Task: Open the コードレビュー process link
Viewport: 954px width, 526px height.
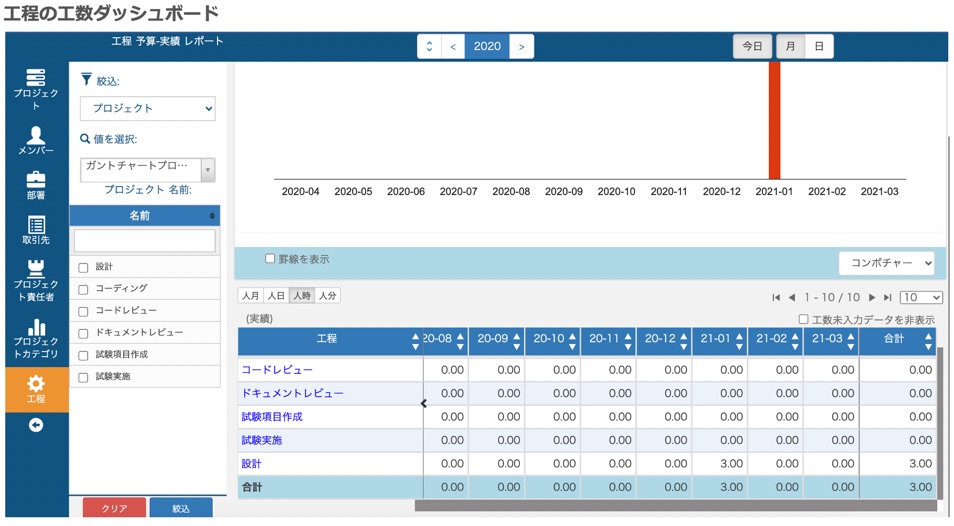Action: 277,370
